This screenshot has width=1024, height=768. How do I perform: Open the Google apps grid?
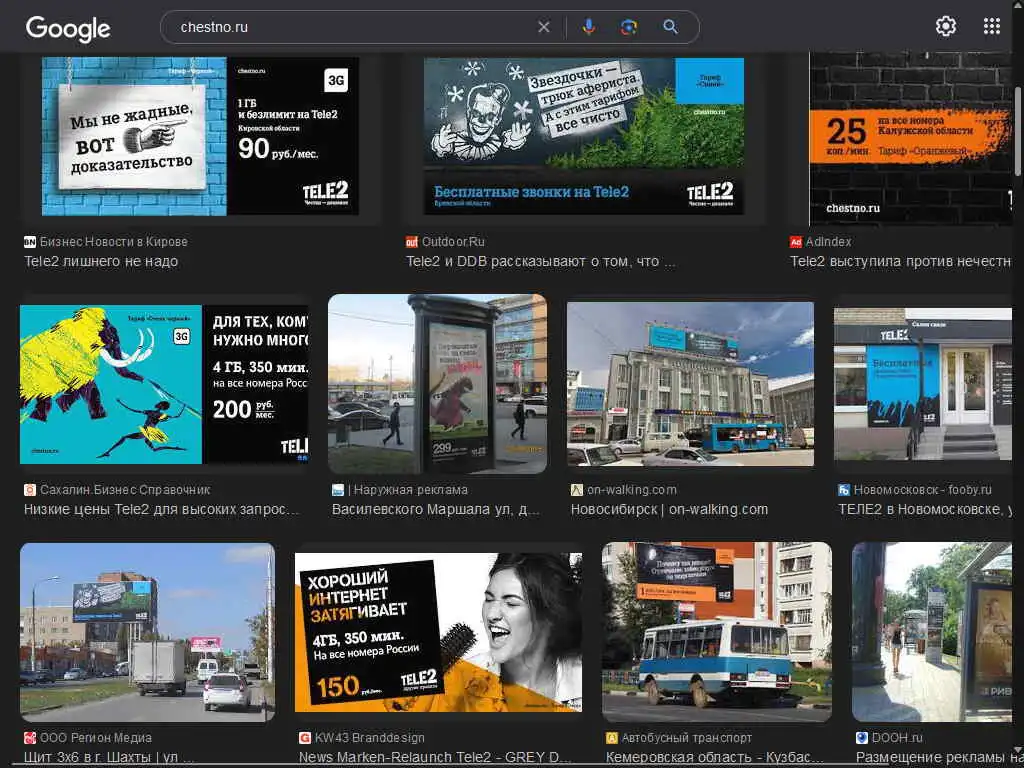click(992, 26)
